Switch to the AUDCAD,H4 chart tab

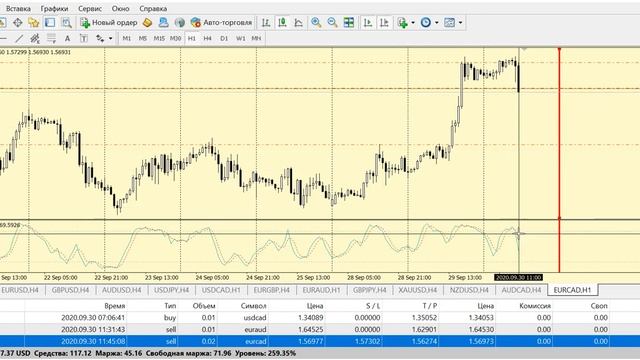pos(521,290)
